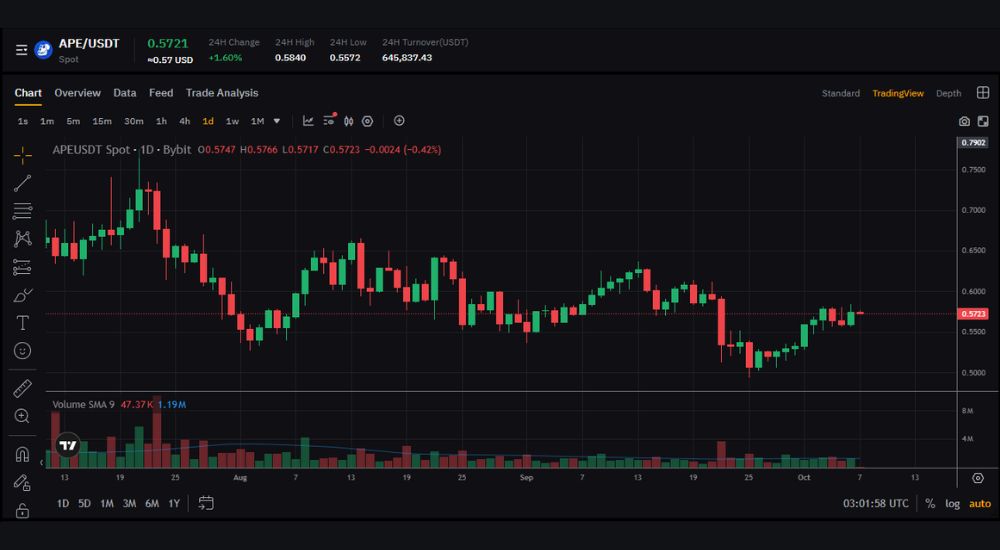Open the indicators chart icon
The image size is (1000, 550).
click(308, 121)
